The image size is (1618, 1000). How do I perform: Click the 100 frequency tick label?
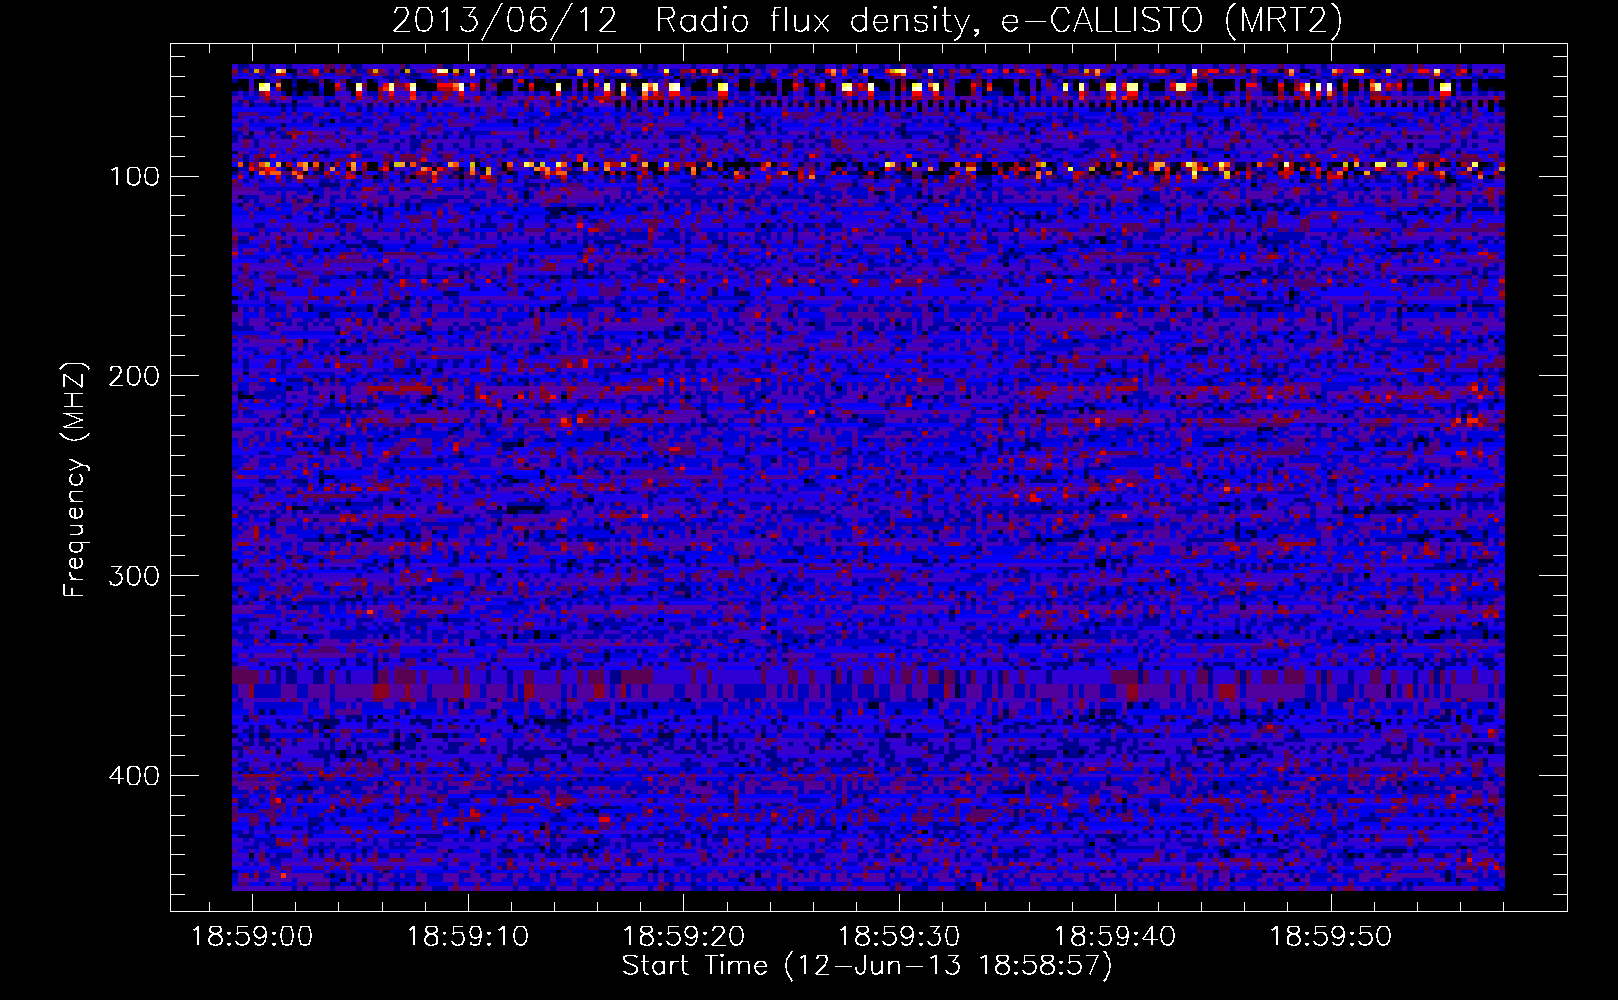click(x=134, y=177)
